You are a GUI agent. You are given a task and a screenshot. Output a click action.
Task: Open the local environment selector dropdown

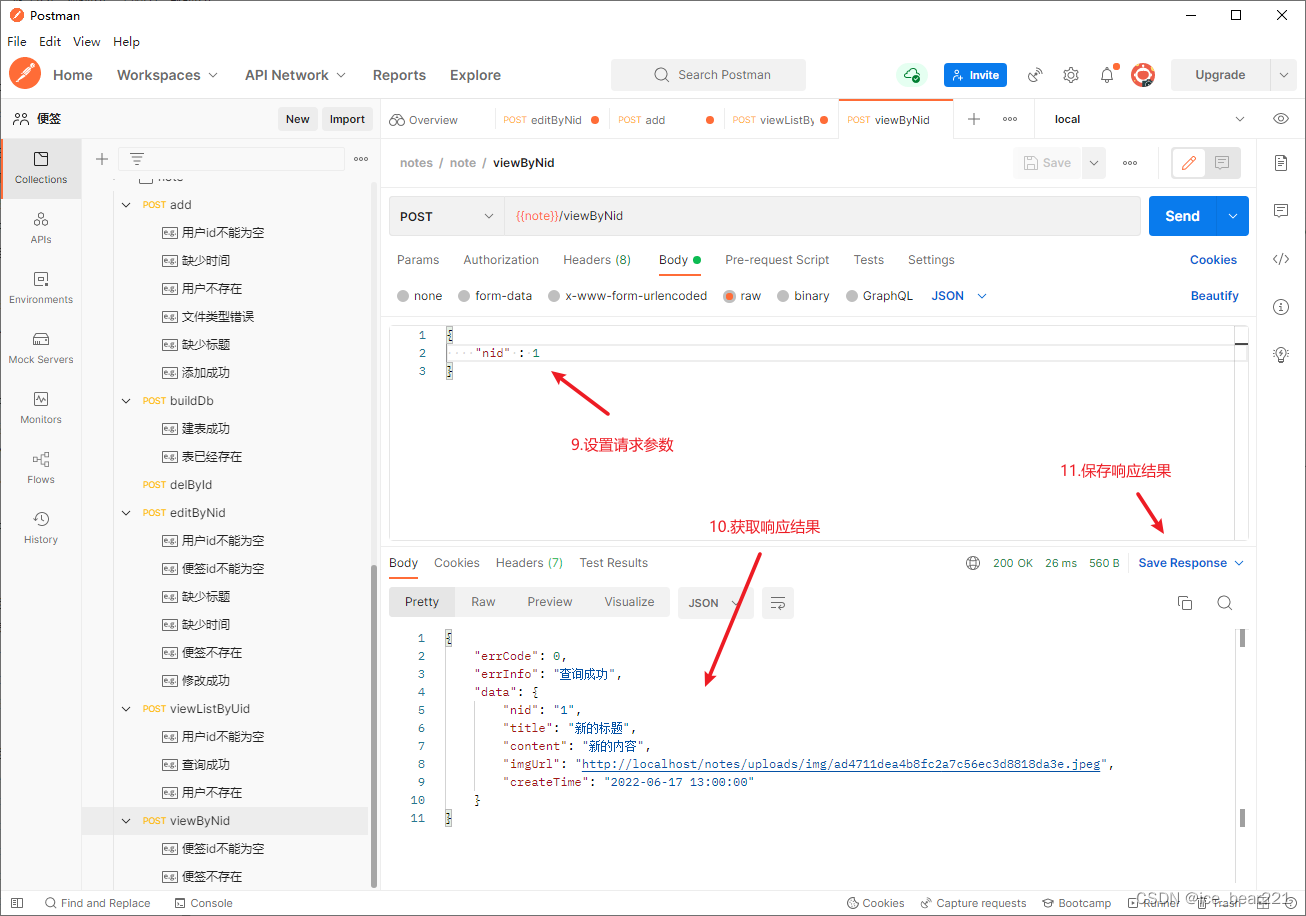pos(1149,119)
